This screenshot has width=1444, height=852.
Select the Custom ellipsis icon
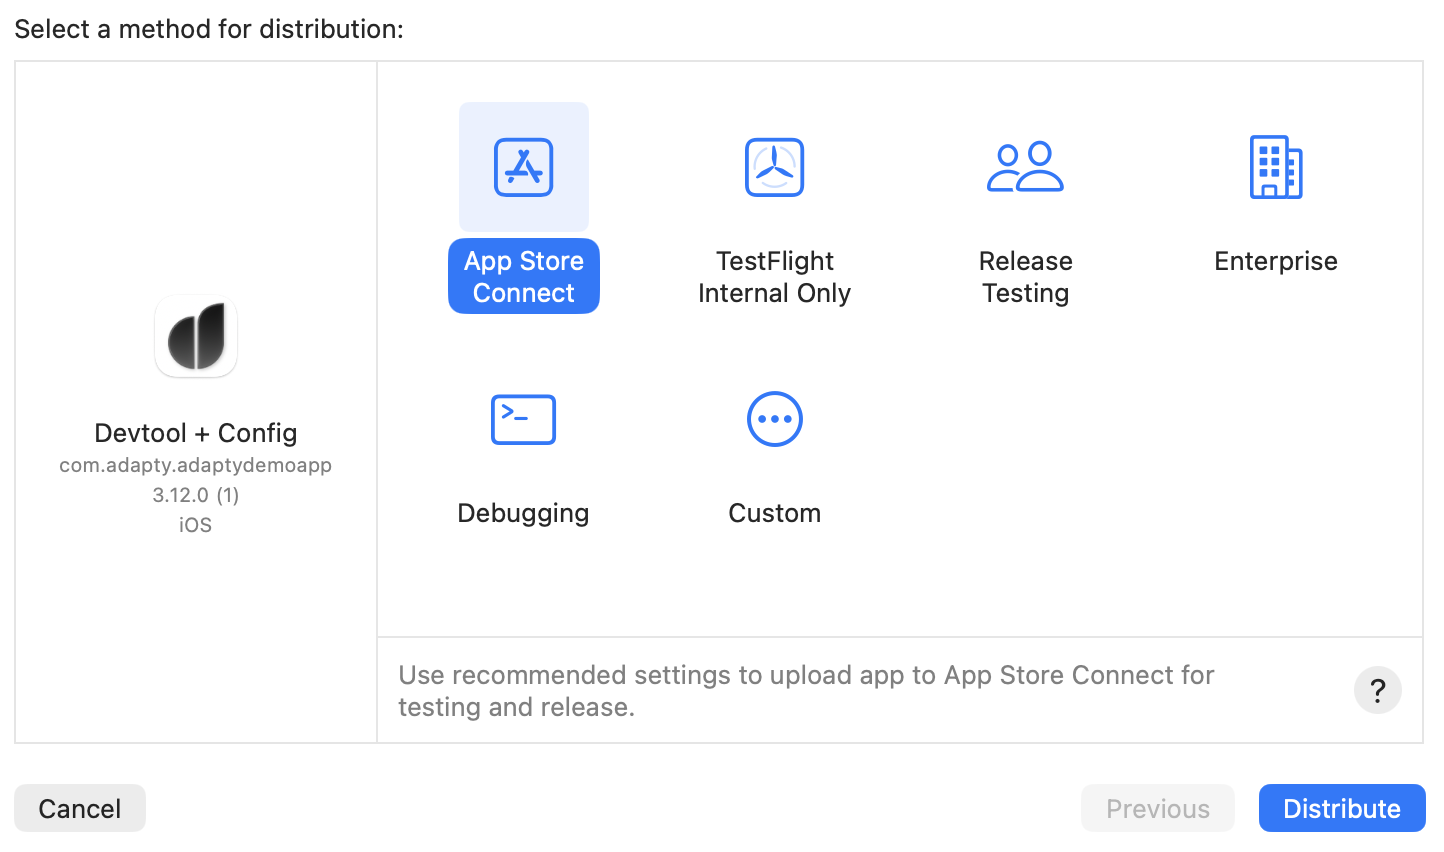pos(774,419)
